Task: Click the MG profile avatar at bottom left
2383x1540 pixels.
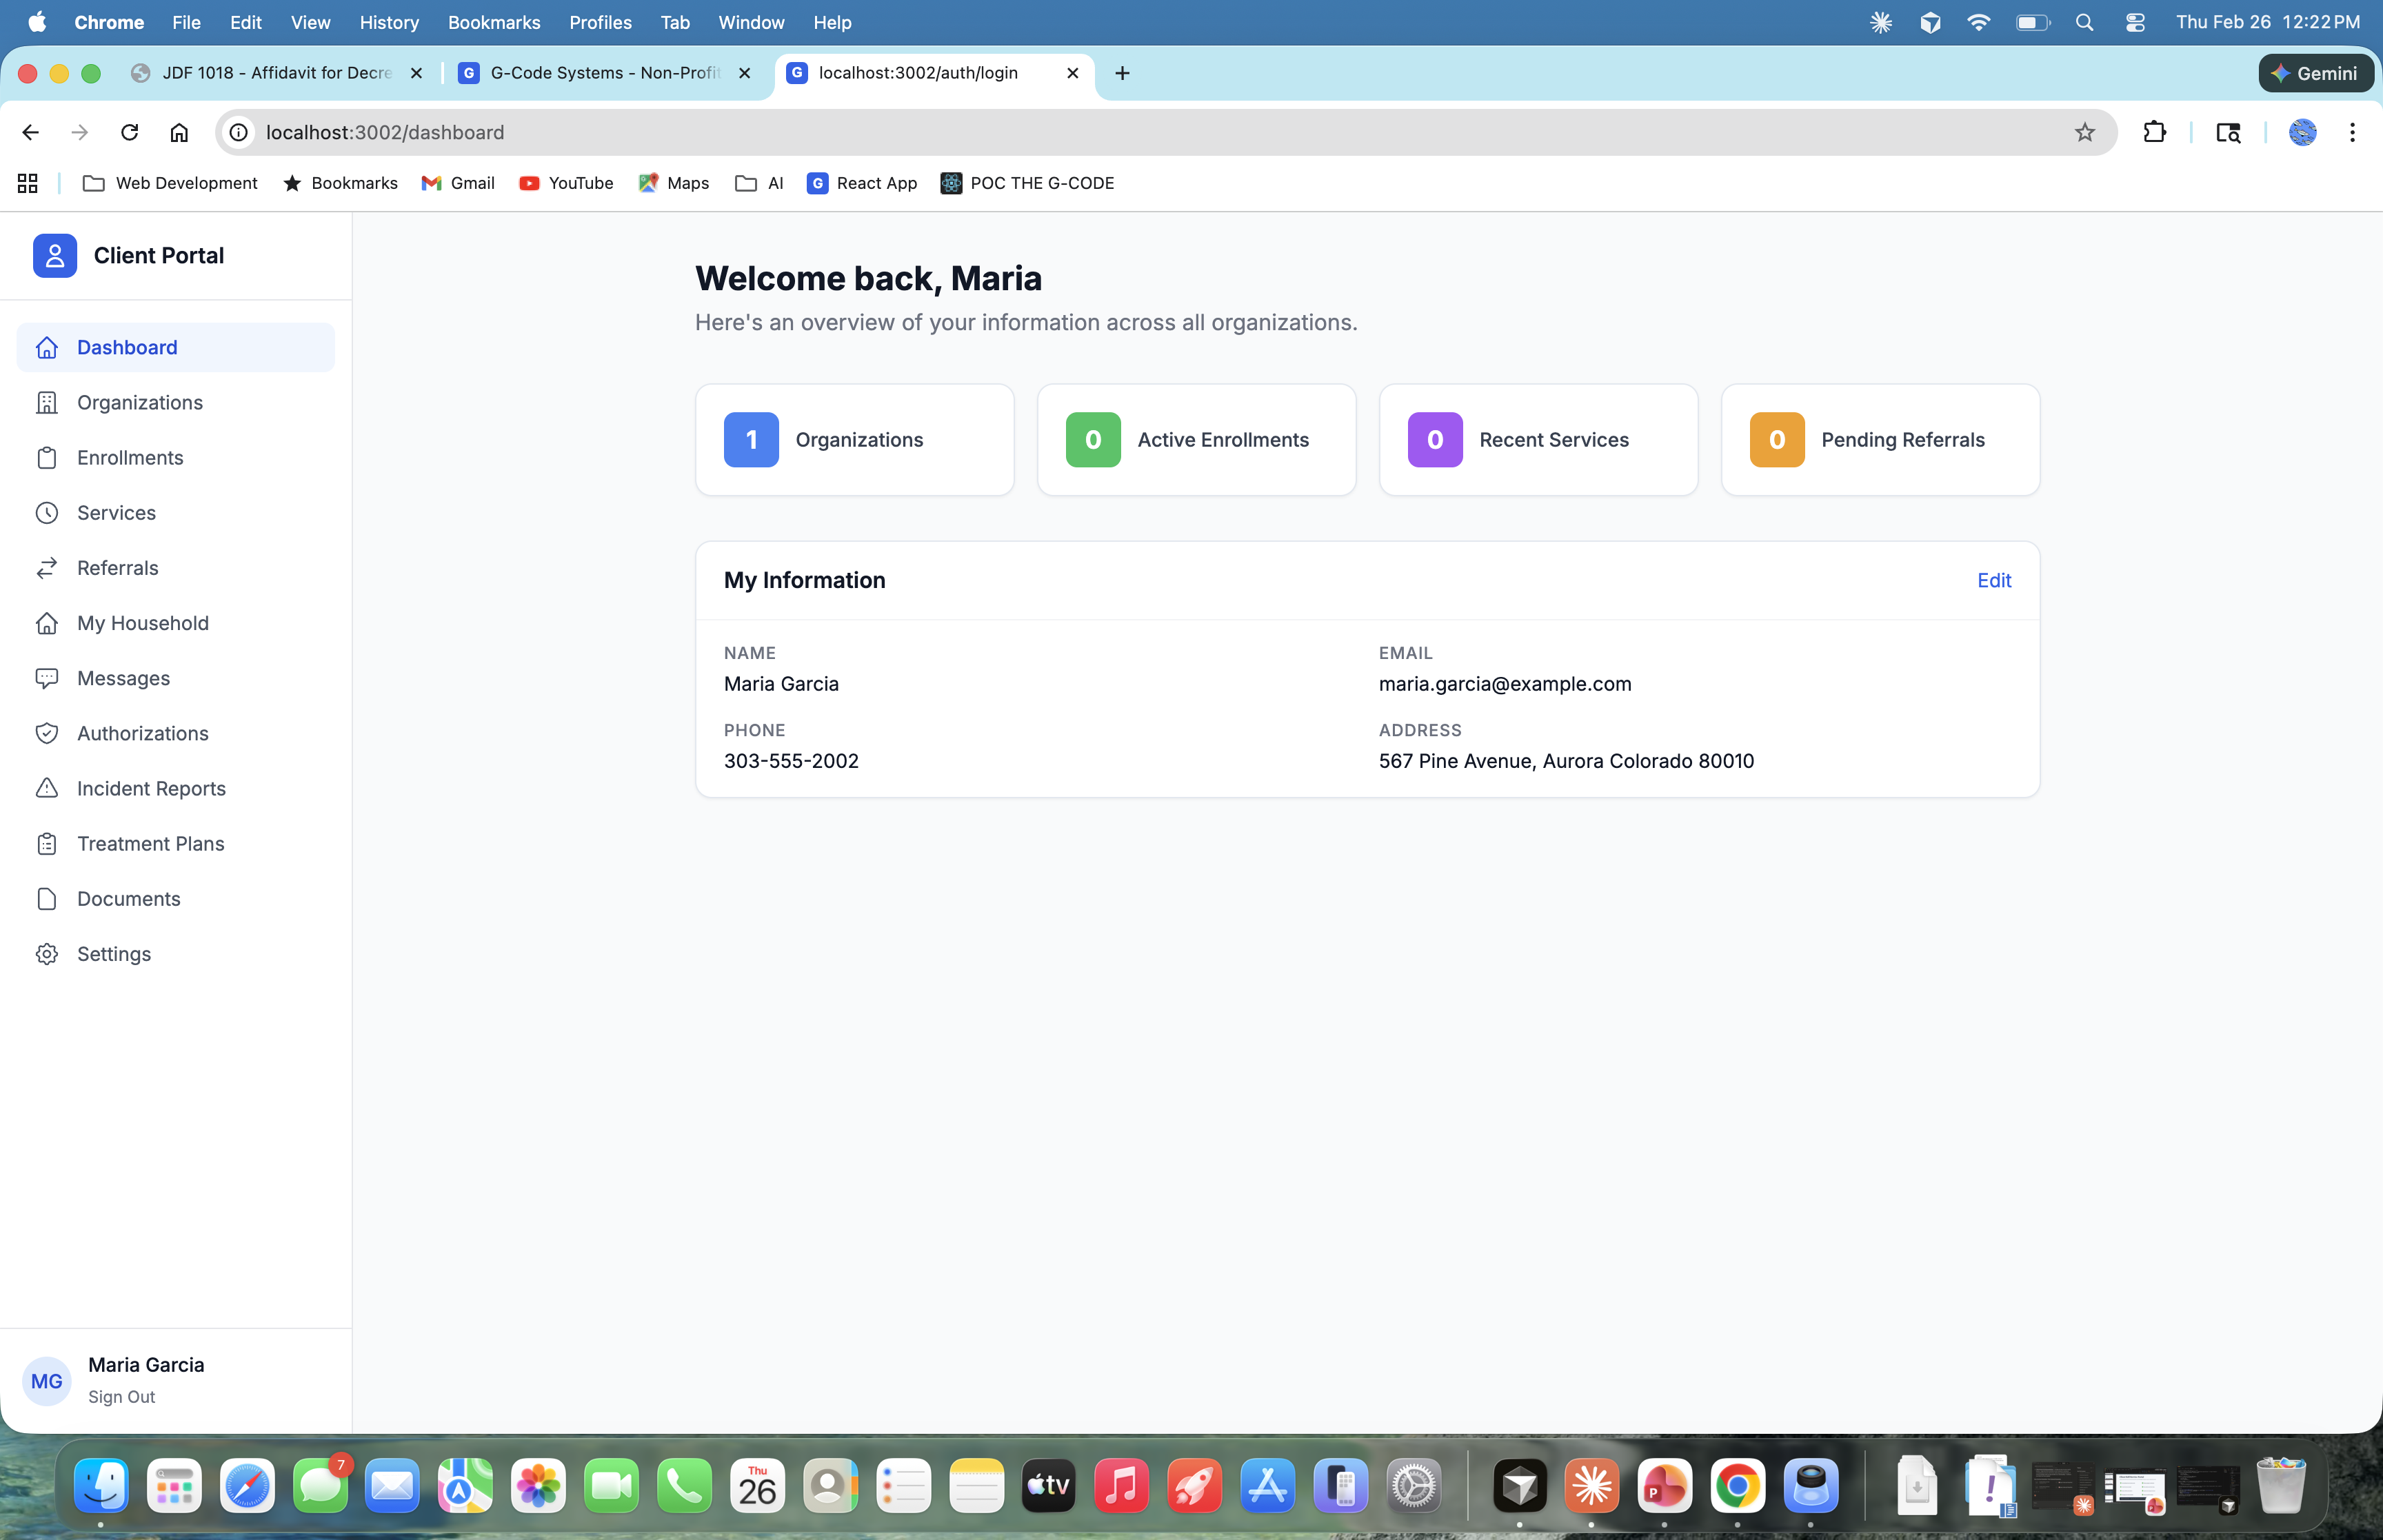Action: point(47,1380)
